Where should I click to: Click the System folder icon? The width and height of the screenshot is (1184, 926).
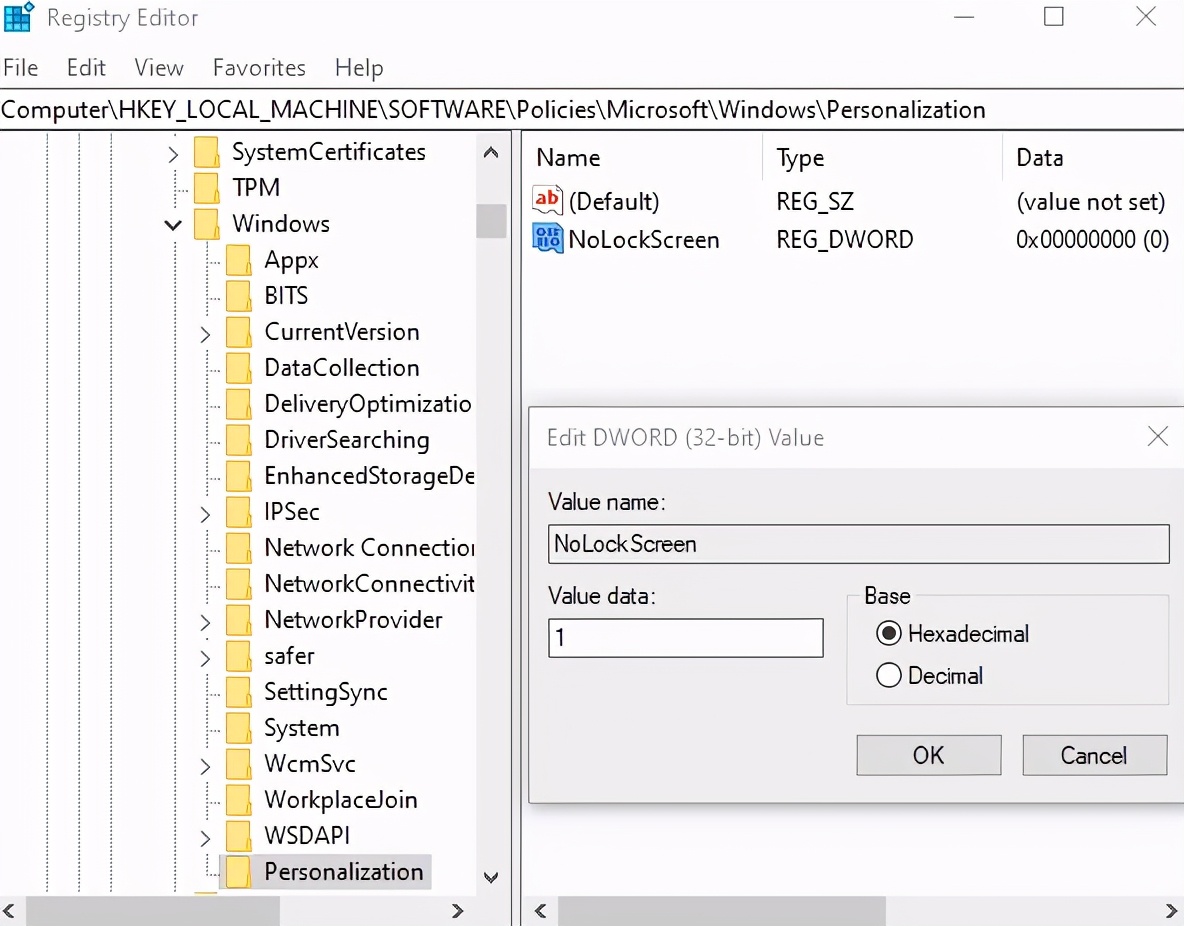238,727
